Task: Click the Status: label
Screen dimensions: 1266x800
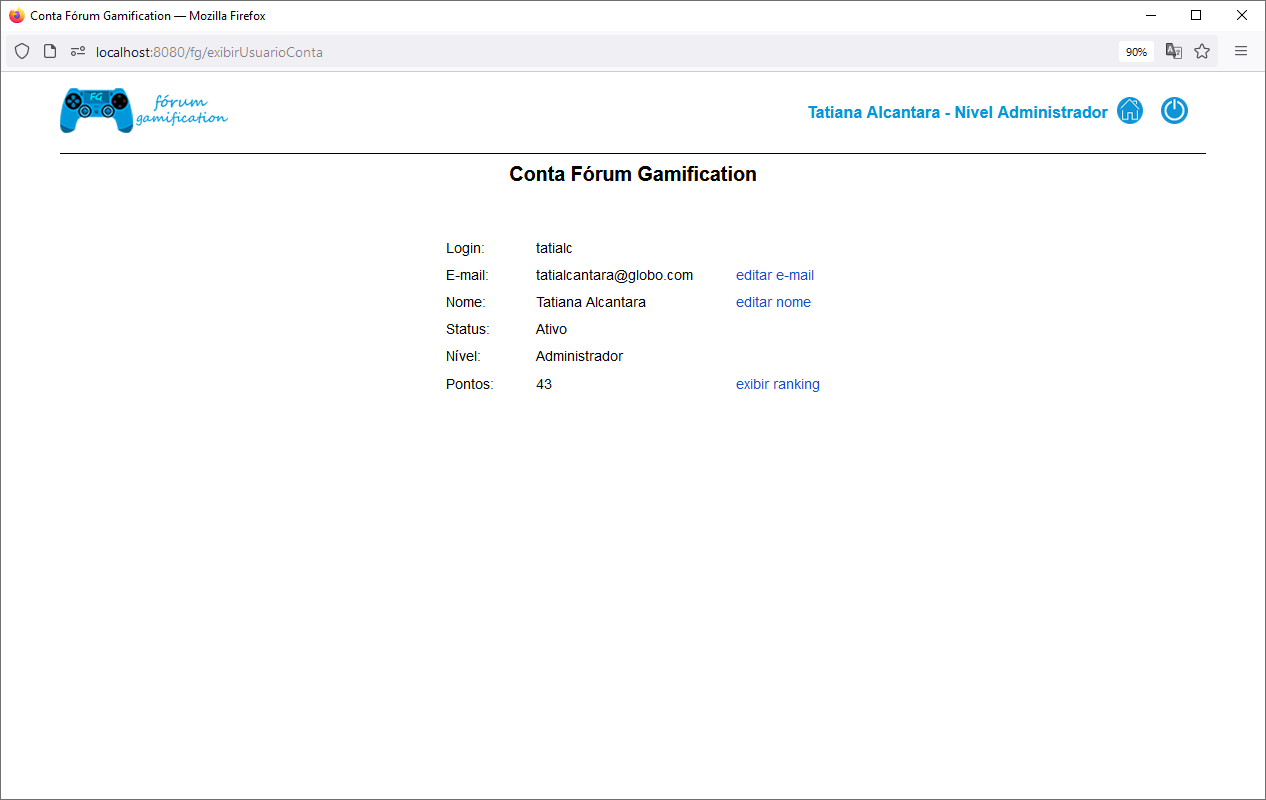Action: (x=468, y=329)
